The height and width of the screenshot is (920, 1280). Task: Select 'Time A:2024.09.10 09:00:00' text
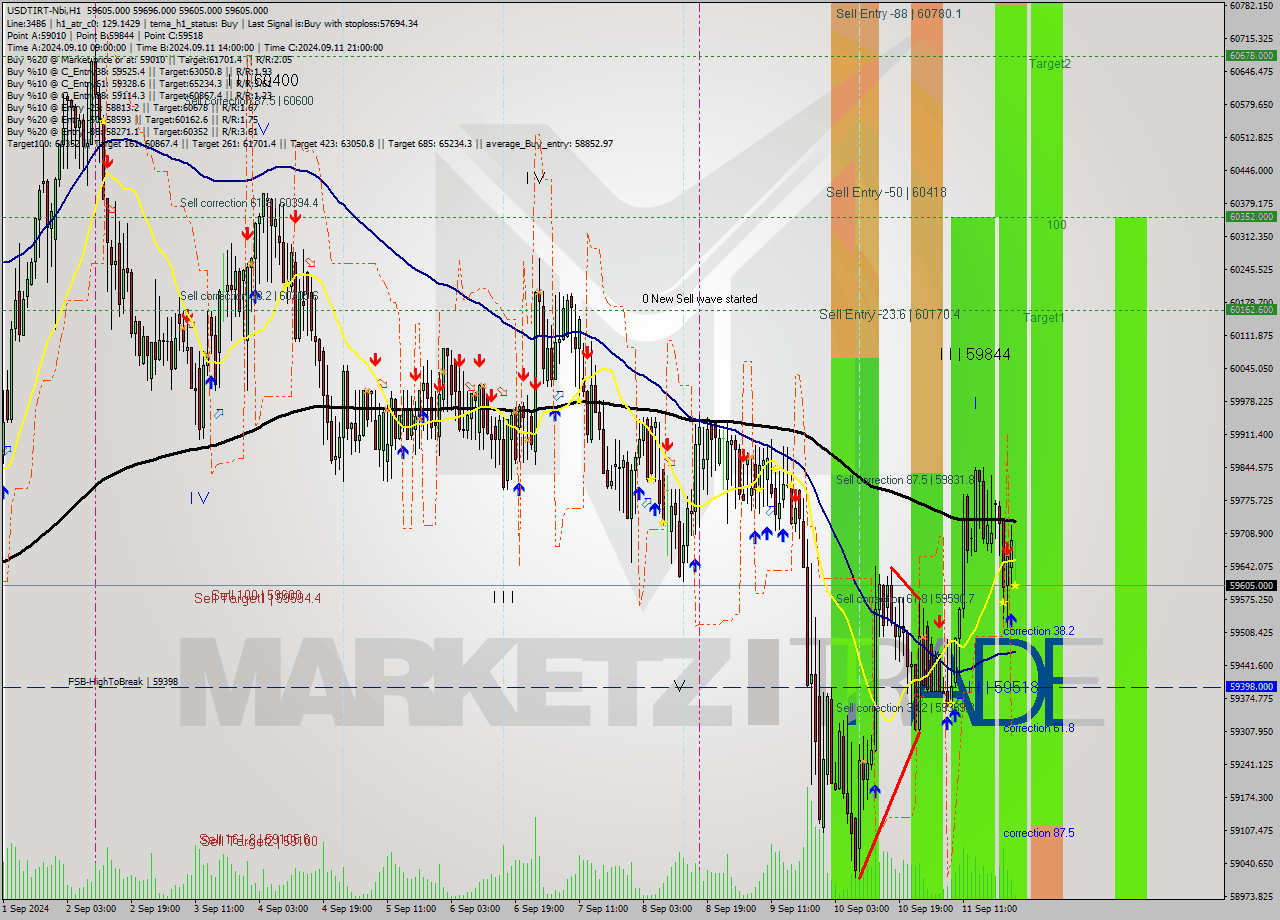point(66,47)
